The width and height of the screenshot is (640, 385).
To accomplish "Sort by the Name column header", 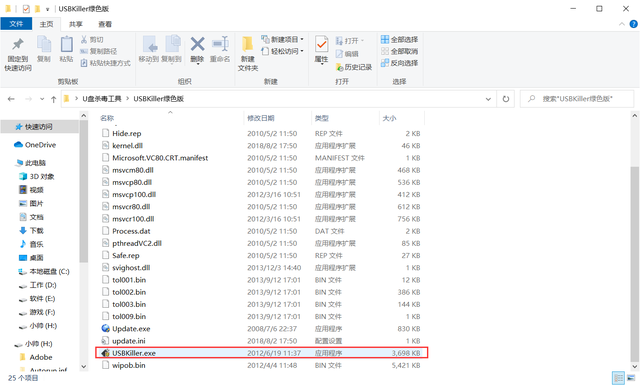I will 107,118.
